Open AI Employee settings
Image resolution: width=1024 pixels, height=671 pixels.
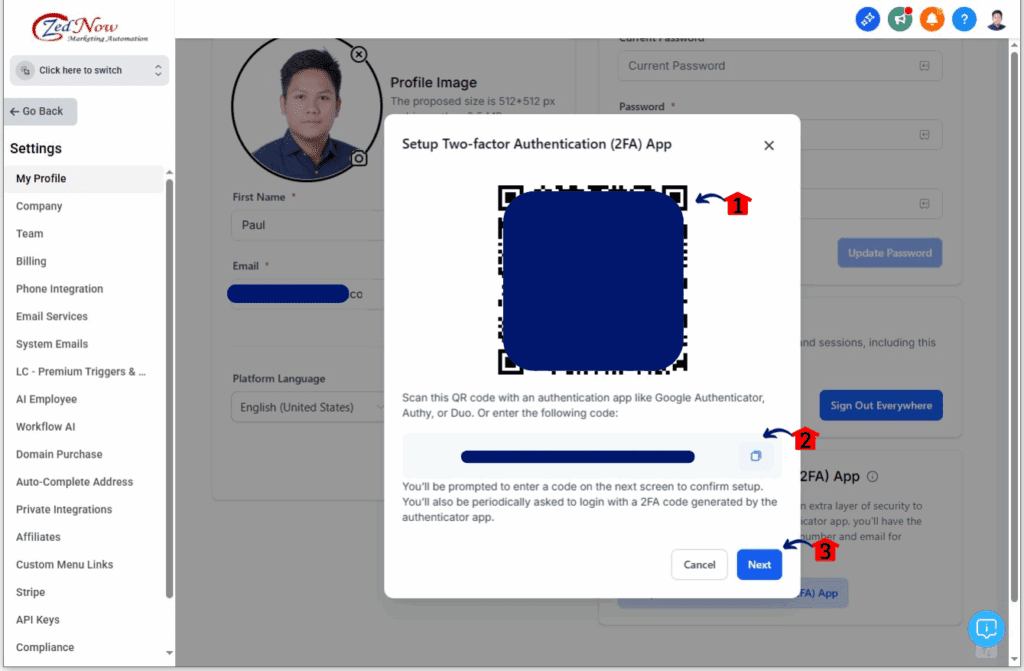click(46, 399)
